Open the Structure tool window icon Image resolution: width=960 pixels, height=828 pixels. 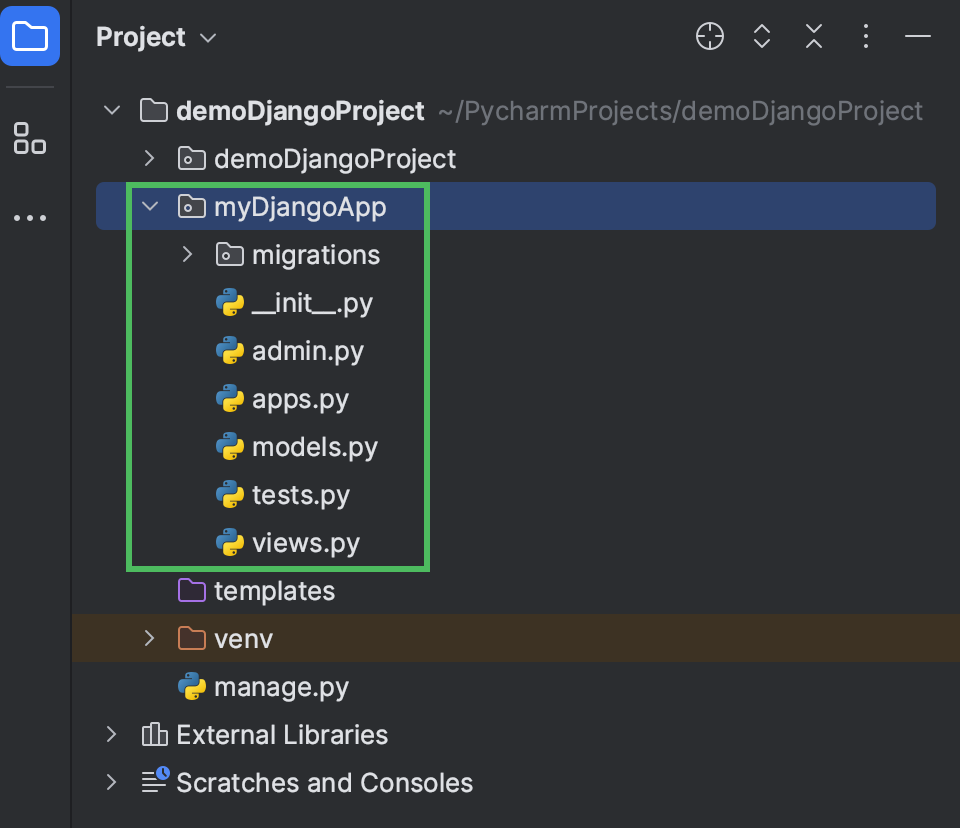pos(30,139)
